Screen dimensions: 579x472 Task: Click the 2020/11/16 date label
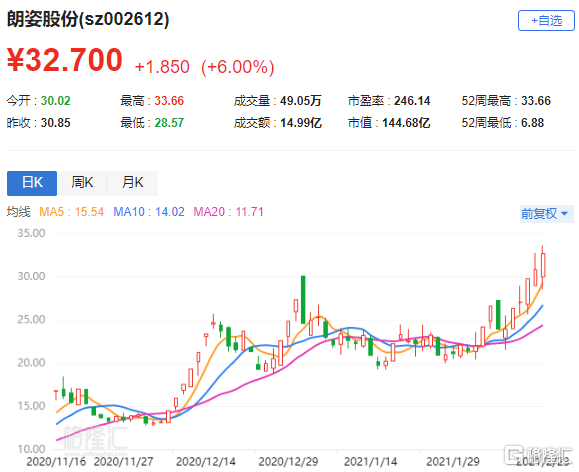(56, 462)
